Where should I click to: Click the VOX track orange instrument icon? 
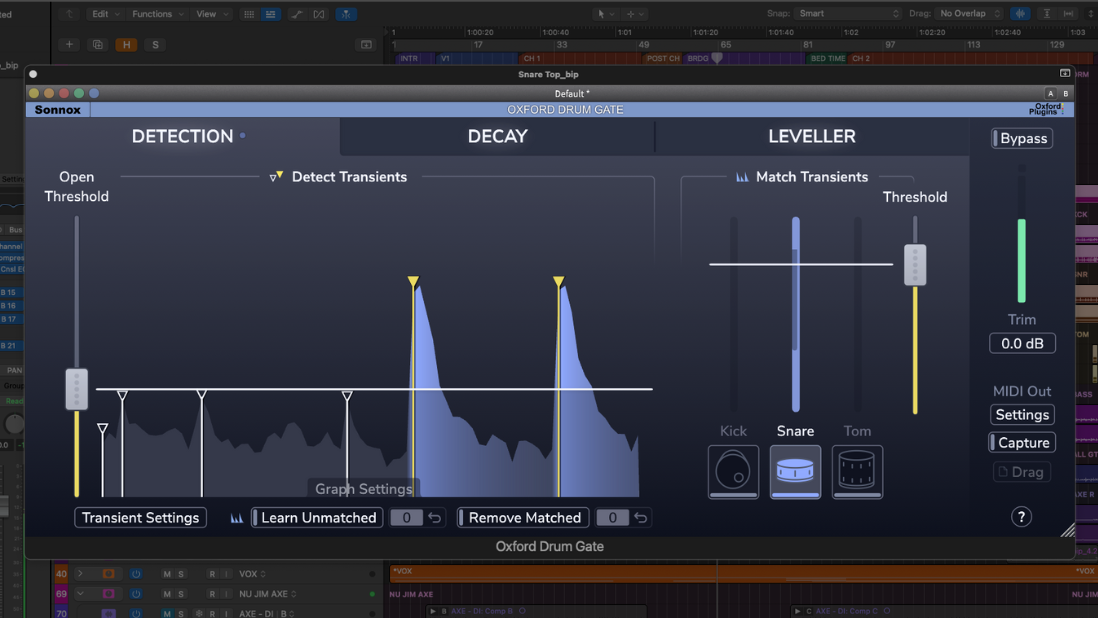(x=109, y=574)
